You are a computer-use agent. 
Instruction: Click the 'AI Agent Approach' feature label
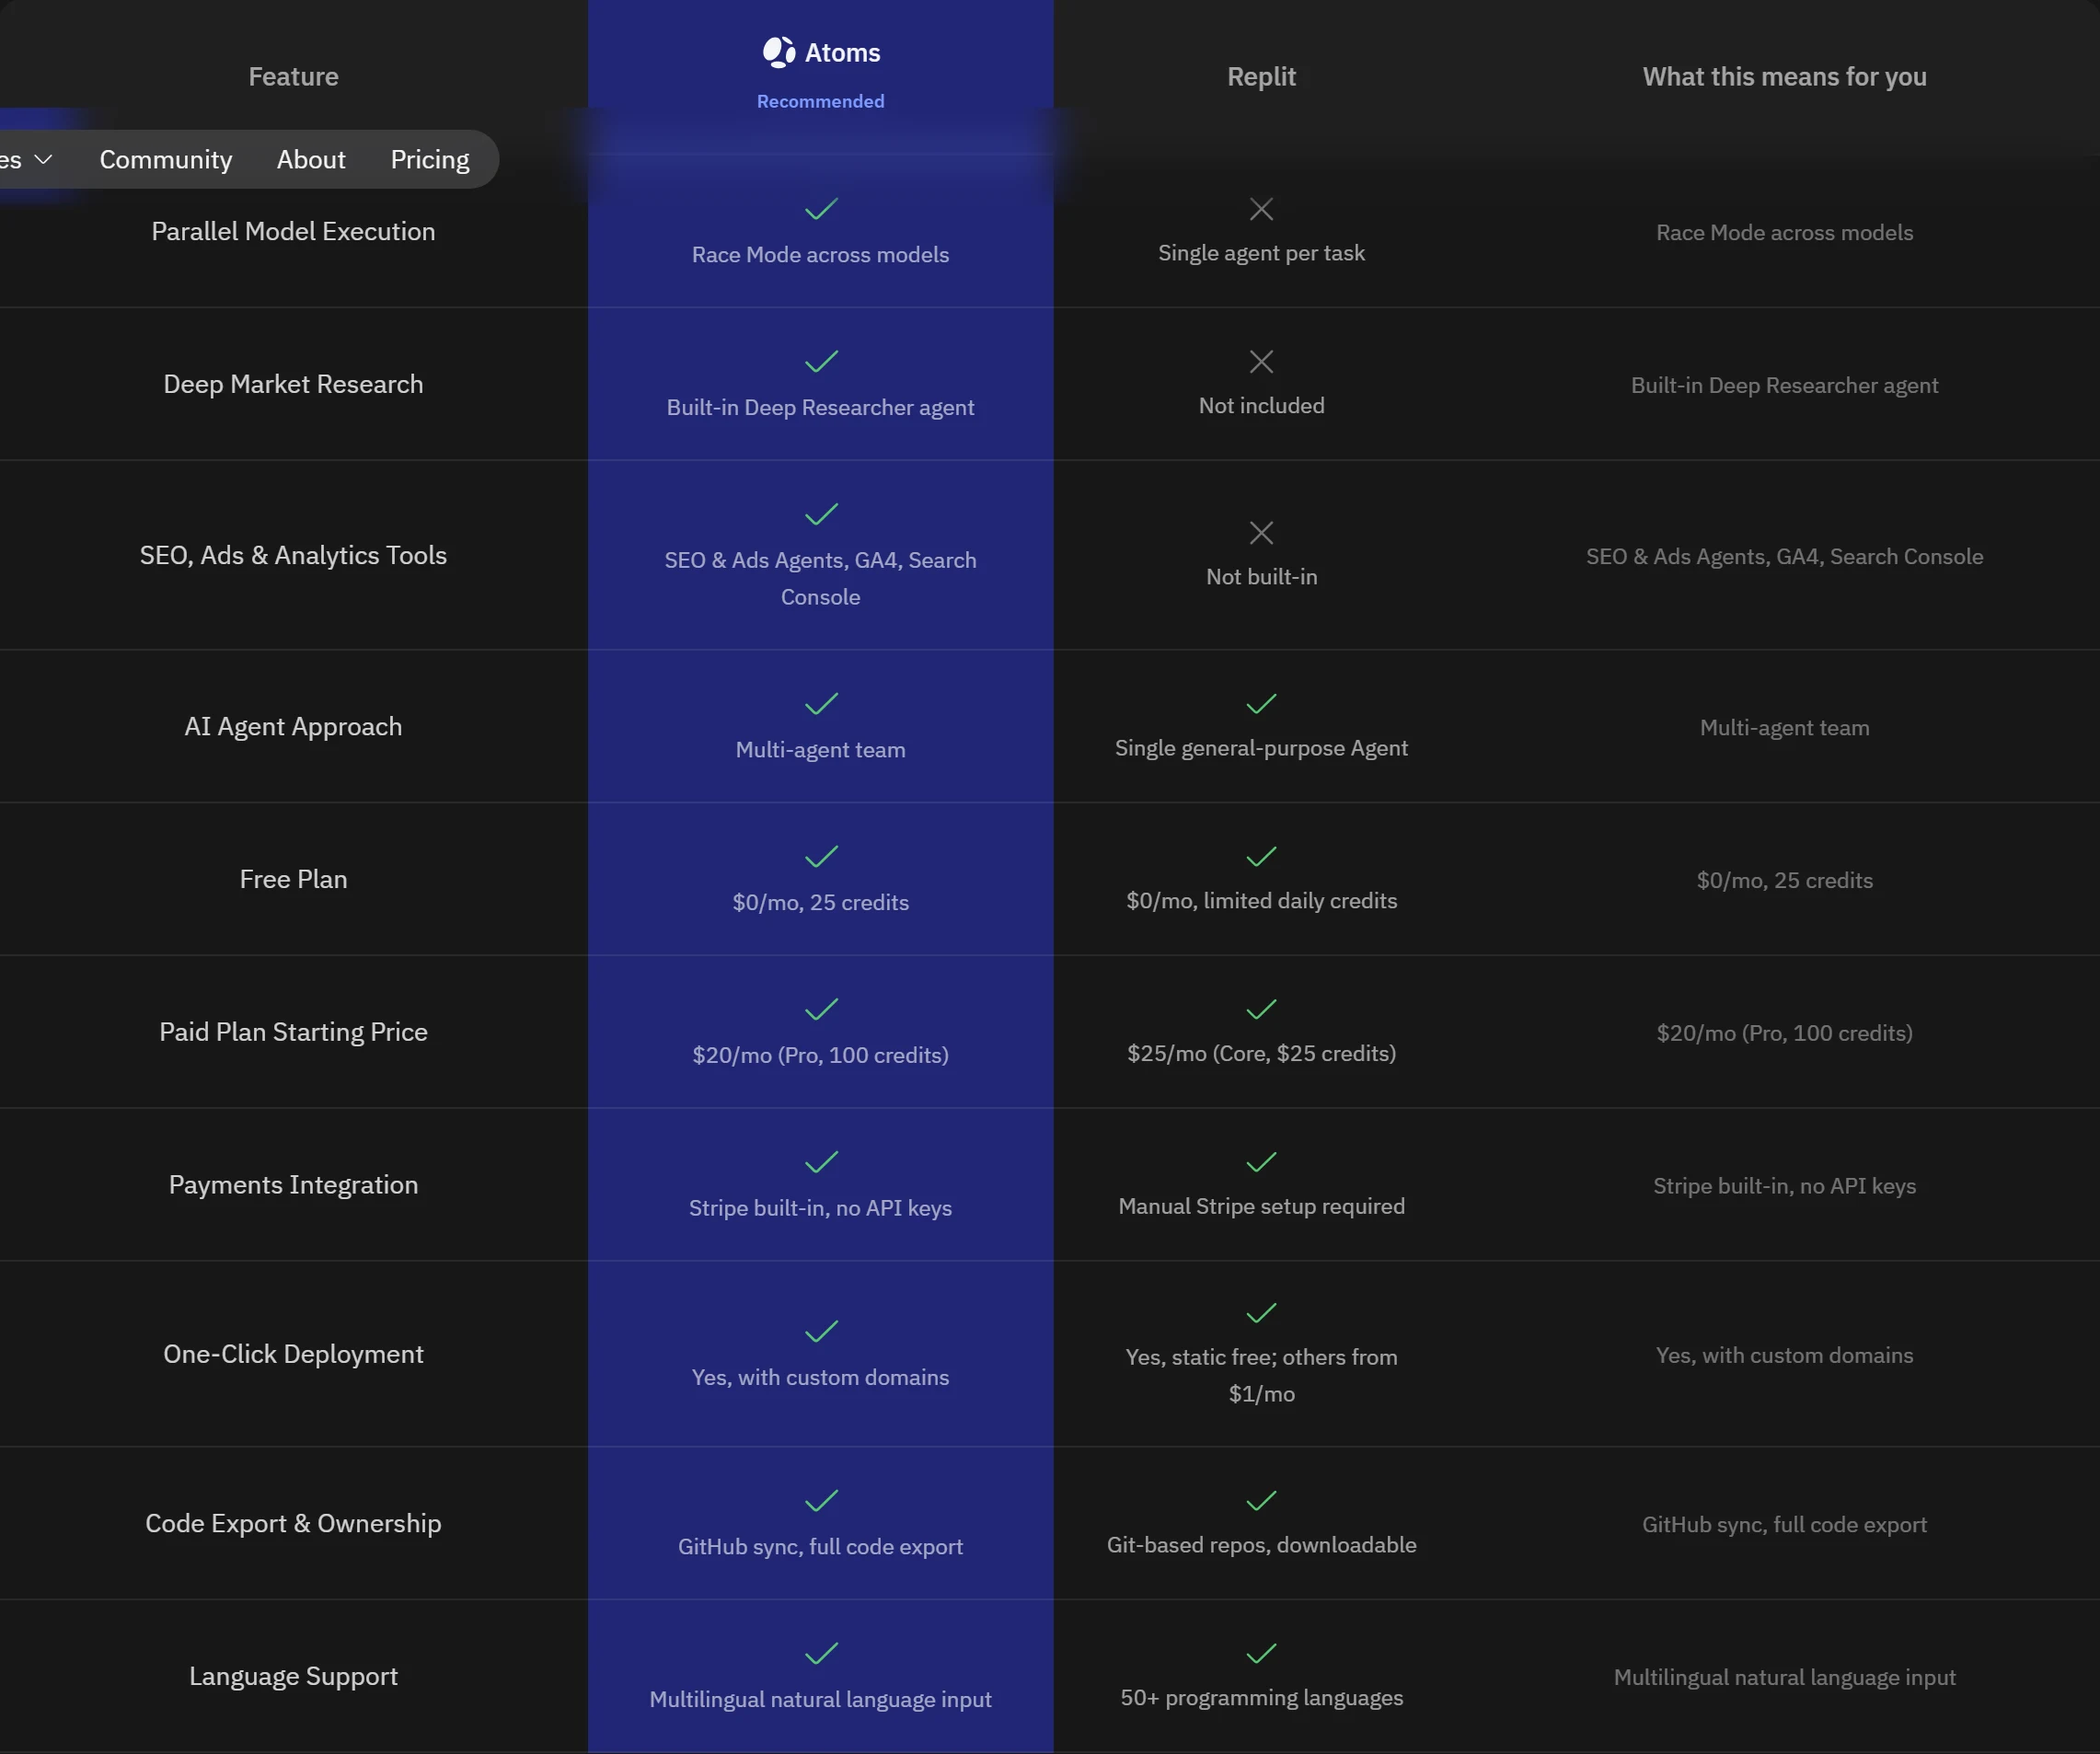coord(293,727)
